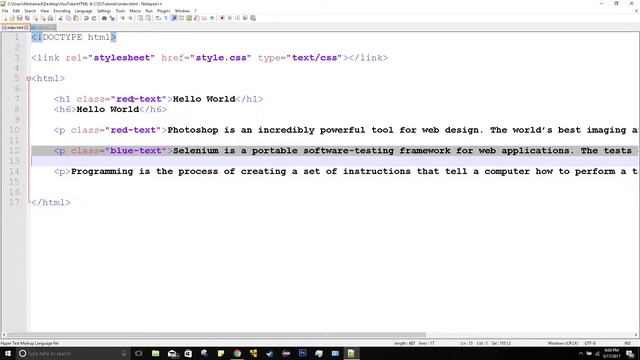Click the taskbar search box
This screenshot has height=360, width=640.
73,353
